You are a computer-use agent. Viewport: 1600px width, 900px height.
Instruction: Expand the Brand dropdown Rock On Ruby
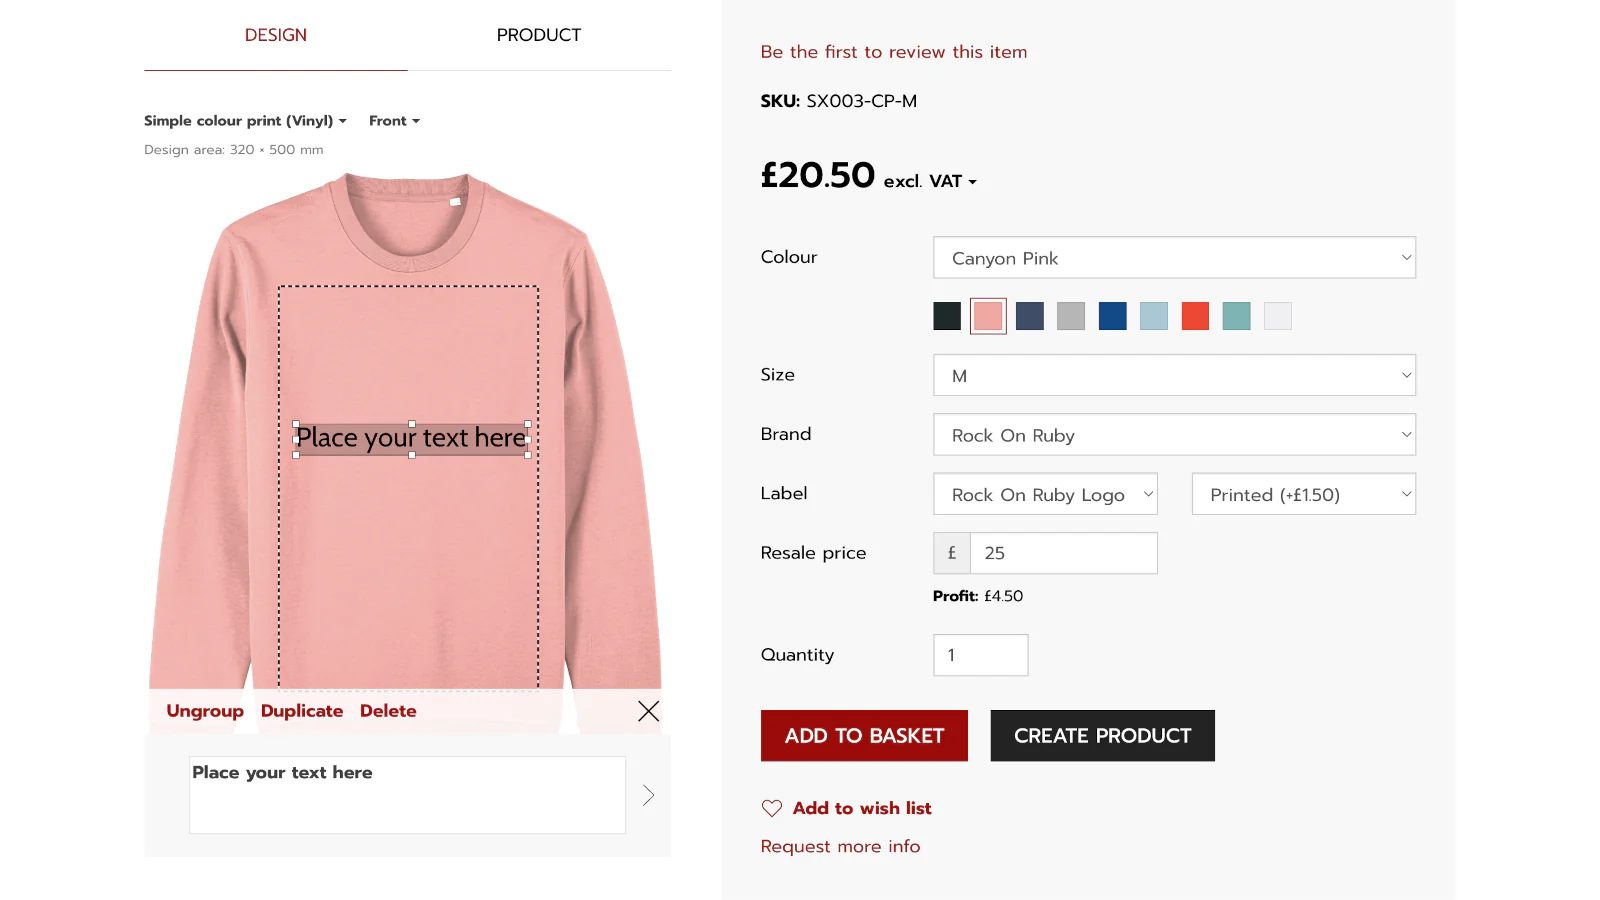(x=1174, y=435)
